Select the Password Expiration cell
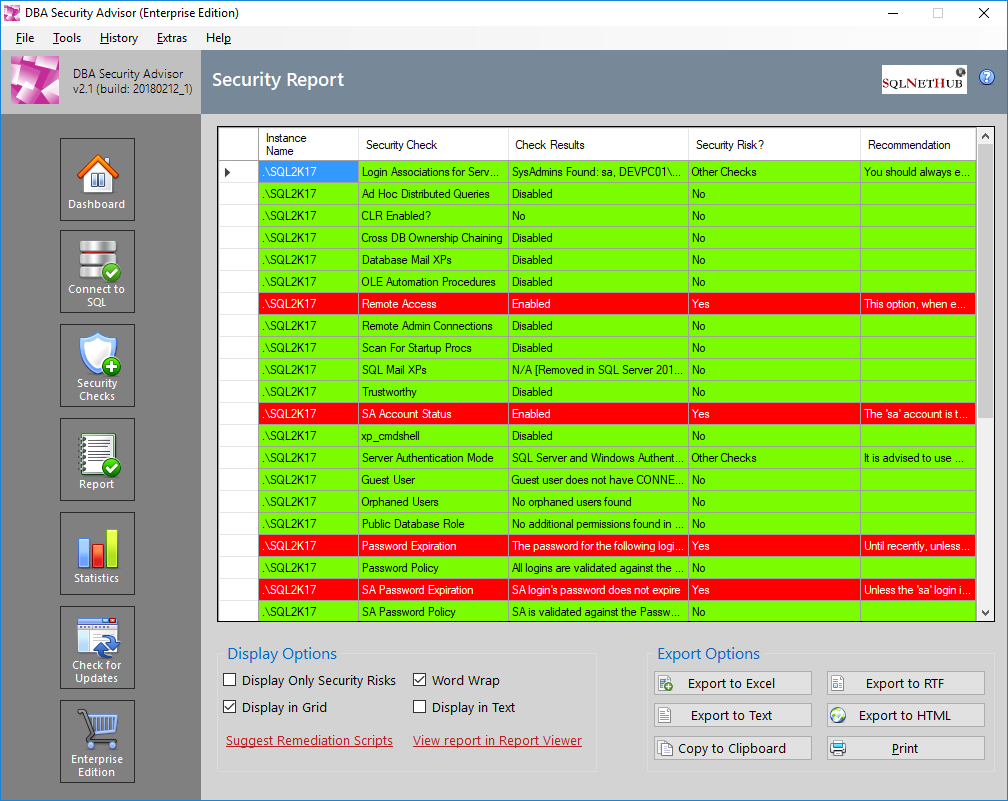This screenshot has width=1008, height=801. (x=433, y=546)
